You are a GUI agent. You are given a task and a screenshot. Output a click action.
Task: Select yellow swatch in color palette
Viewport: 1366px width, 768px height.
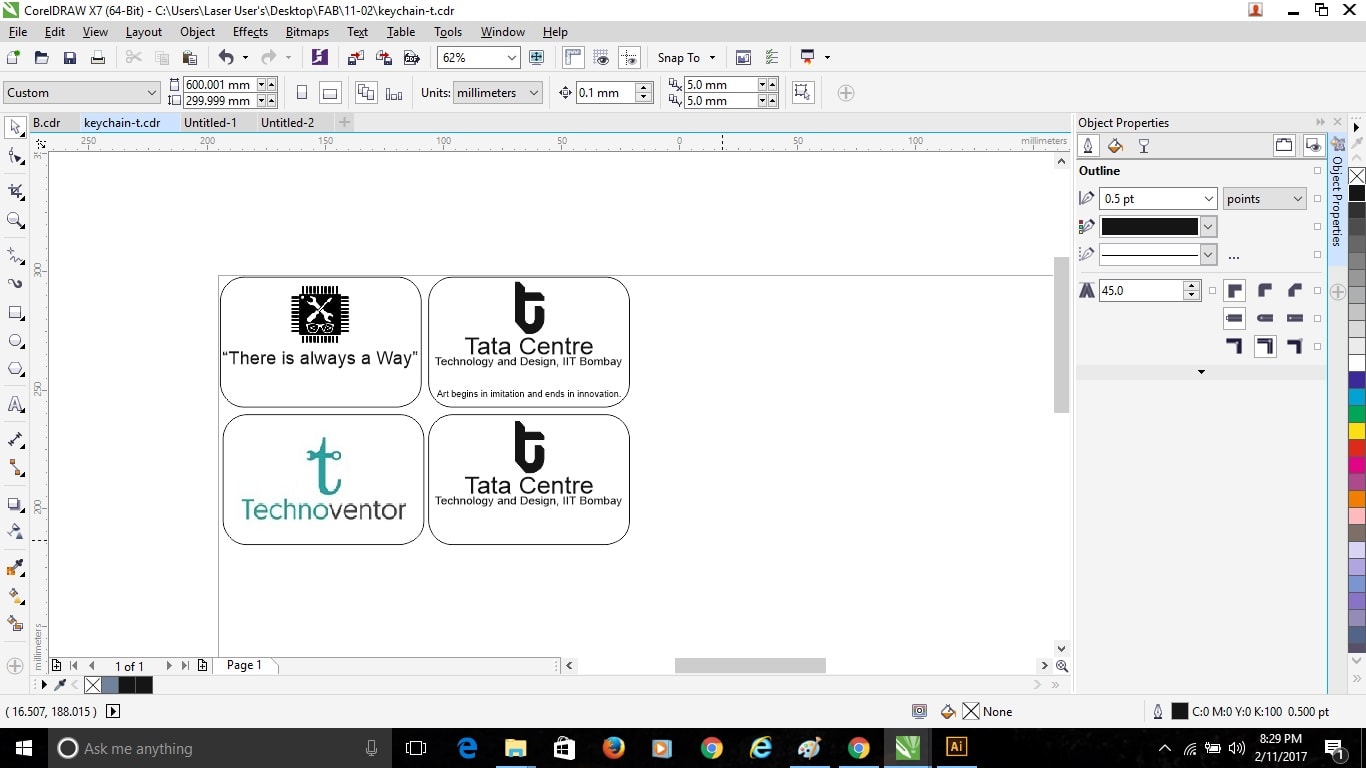[x=1357, y=431]
